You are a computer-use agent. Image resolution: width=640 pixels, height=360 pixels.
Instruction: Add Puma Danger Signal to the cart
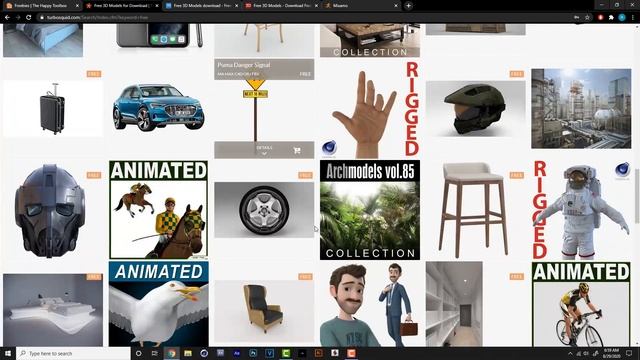tap(297, 151)
